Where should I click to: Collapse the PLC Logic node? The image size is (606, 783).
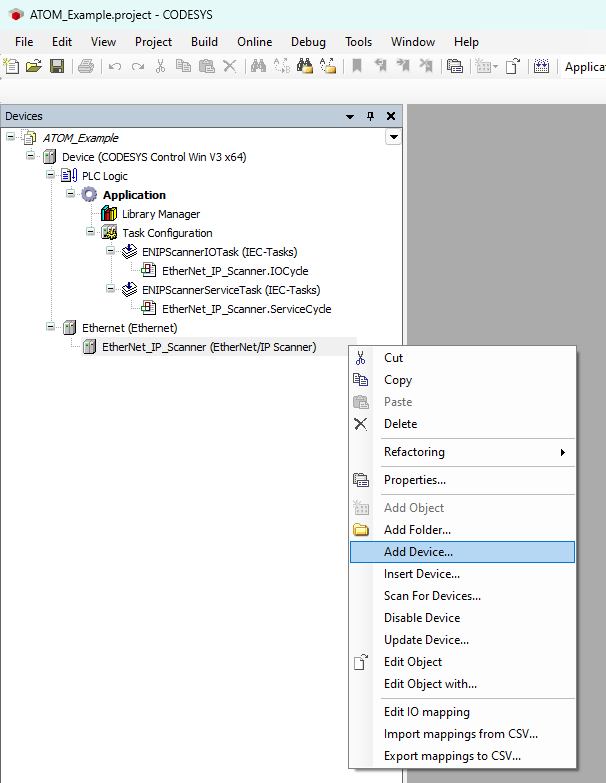50,174
